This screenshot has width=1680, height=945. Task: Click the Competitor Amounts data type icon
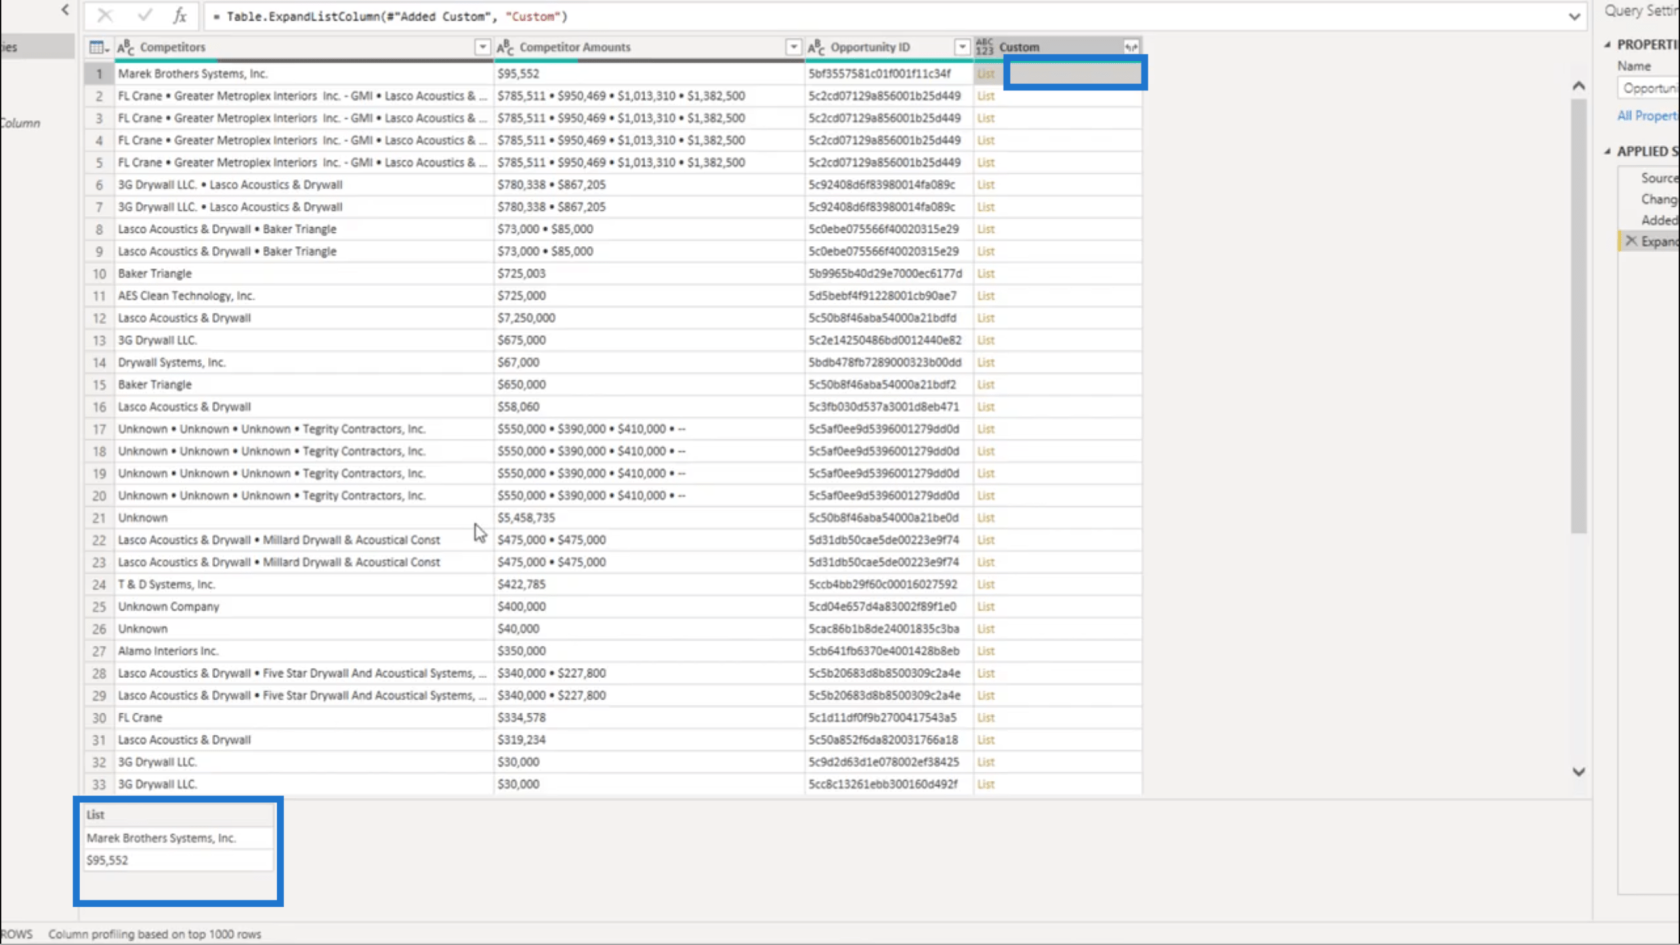pyautogui.click(x=505, y=47)
